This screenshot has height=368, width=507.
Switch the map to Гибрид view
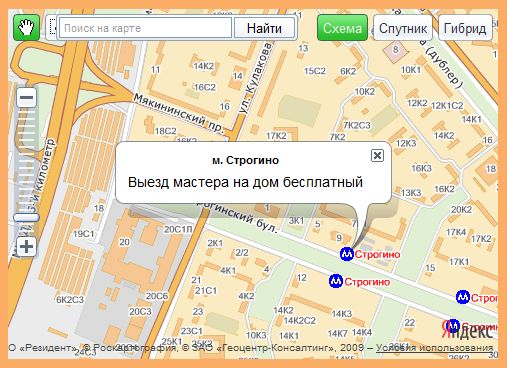tap(465, 28)
